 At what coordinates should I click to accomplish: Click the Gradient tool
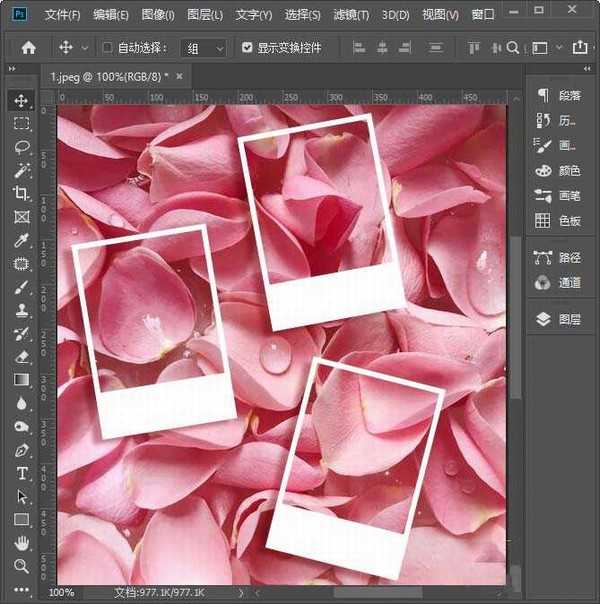(21, 380)
